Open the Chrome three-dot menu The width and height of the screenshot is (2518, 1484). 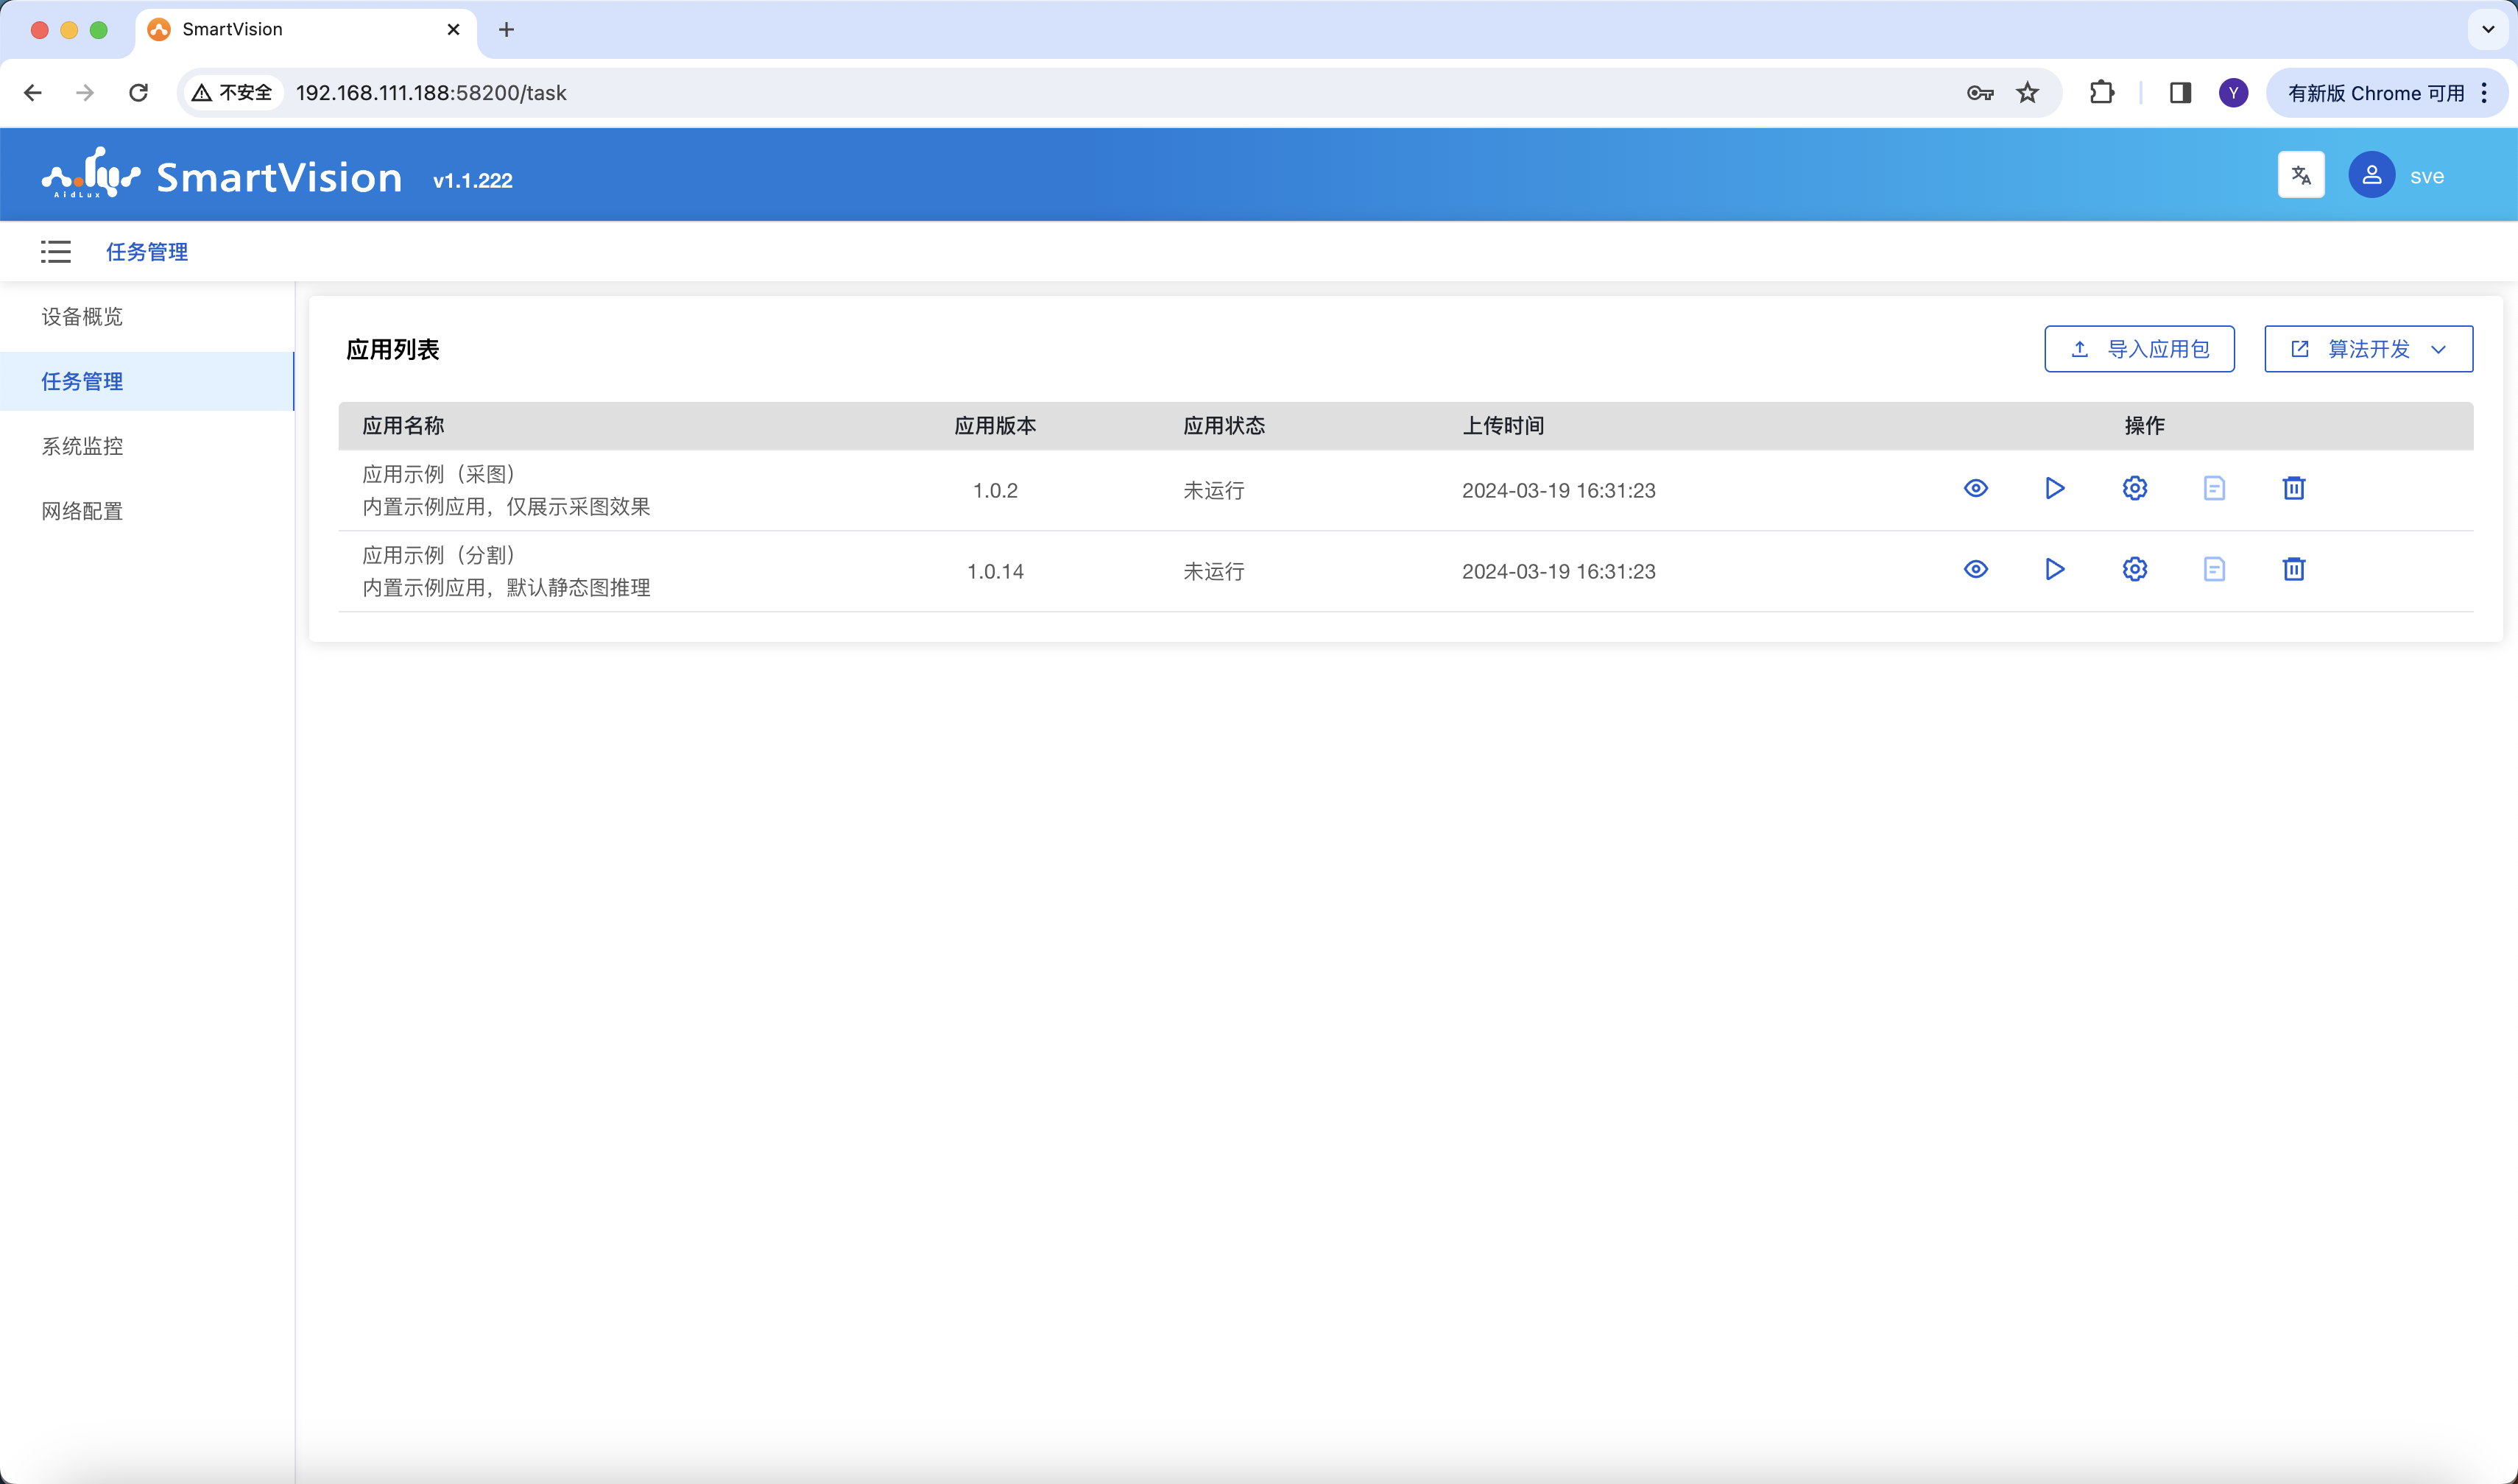pyautogui.click(x=2484, y=93)
